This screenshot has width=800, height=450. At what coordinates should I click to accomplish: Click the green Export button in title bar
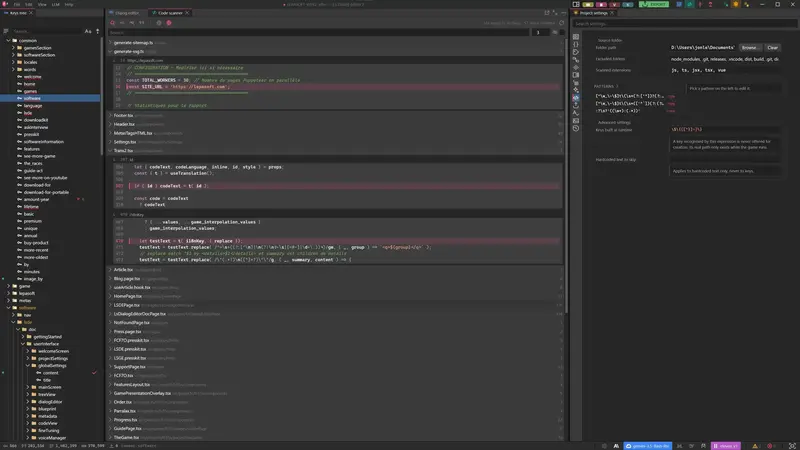point(654,4)
